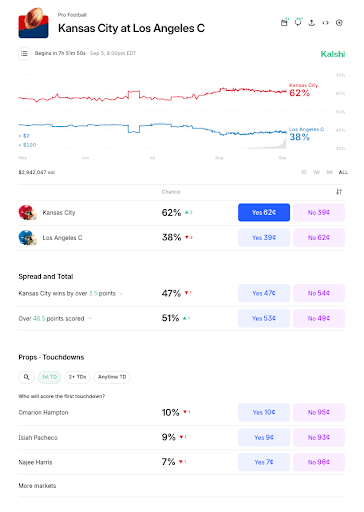This screenshot has width=364, height=512.
Task: Switch to the Anytime TD tab
Action: (112, 377)
